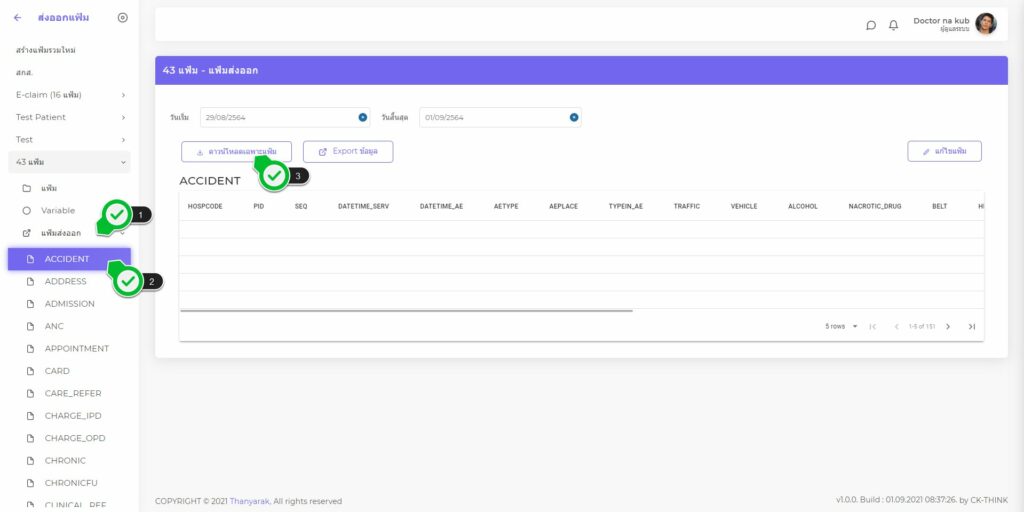The height and width of the screenshot is (512, 1024).
Task: Click the แก้ไขแฟ้ม edit button
Action: point(944,151)
